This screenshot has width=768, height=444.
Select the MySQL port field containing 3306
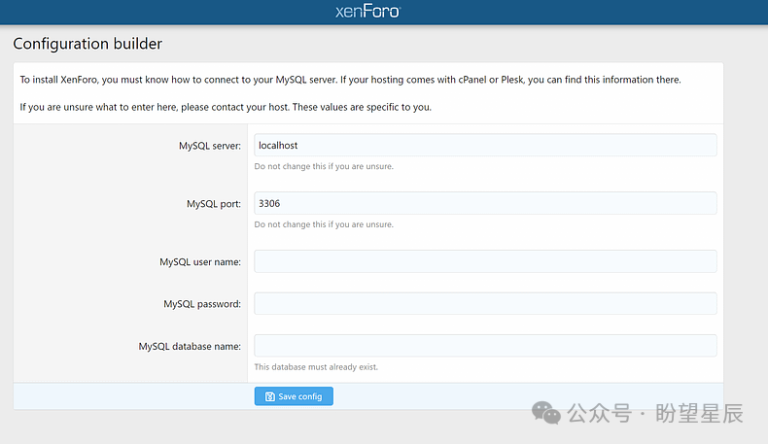[485, 203]
